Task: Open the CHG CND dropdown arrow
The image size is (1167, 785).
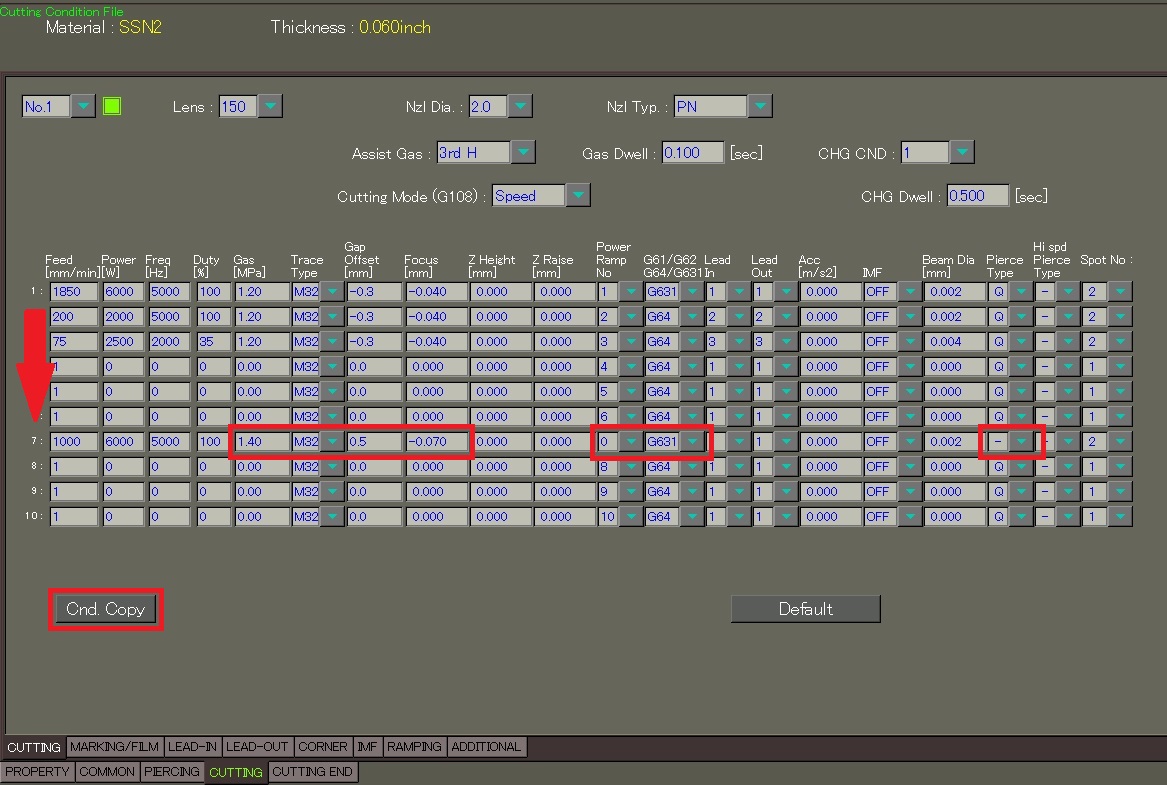Action: [961, 153]
